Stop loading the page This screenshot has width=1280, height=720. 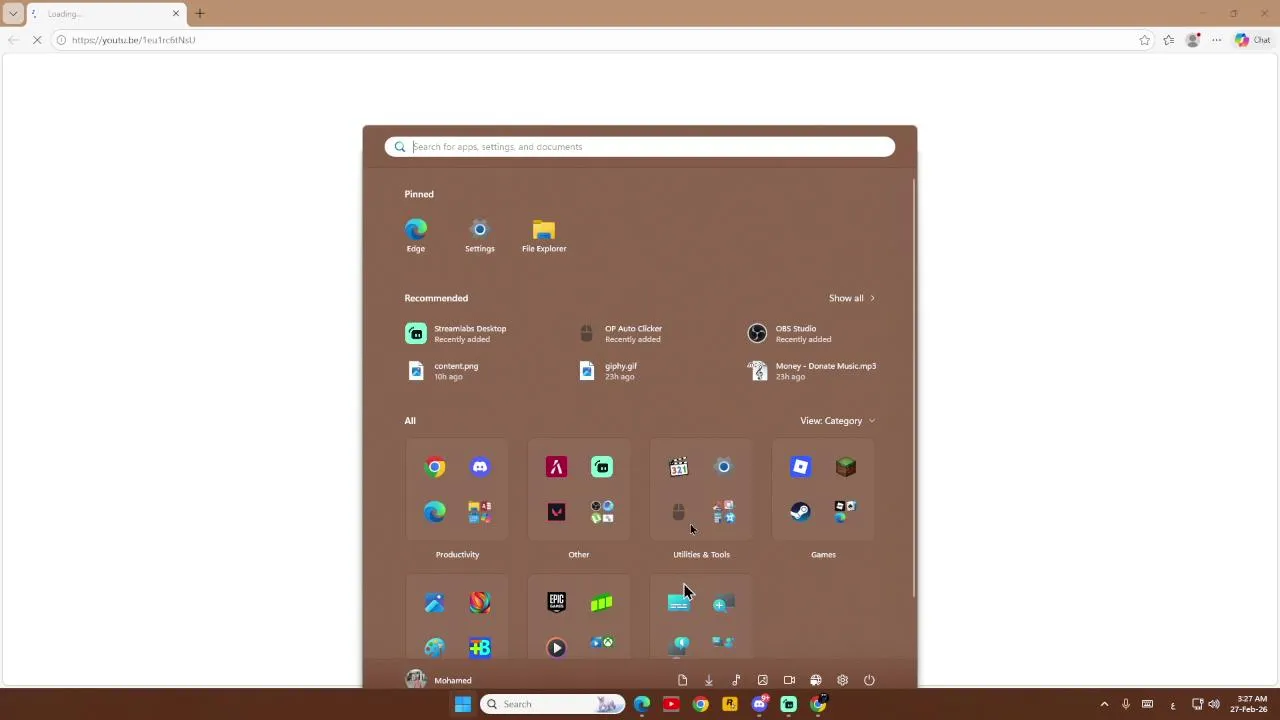[x=37, y=40]
